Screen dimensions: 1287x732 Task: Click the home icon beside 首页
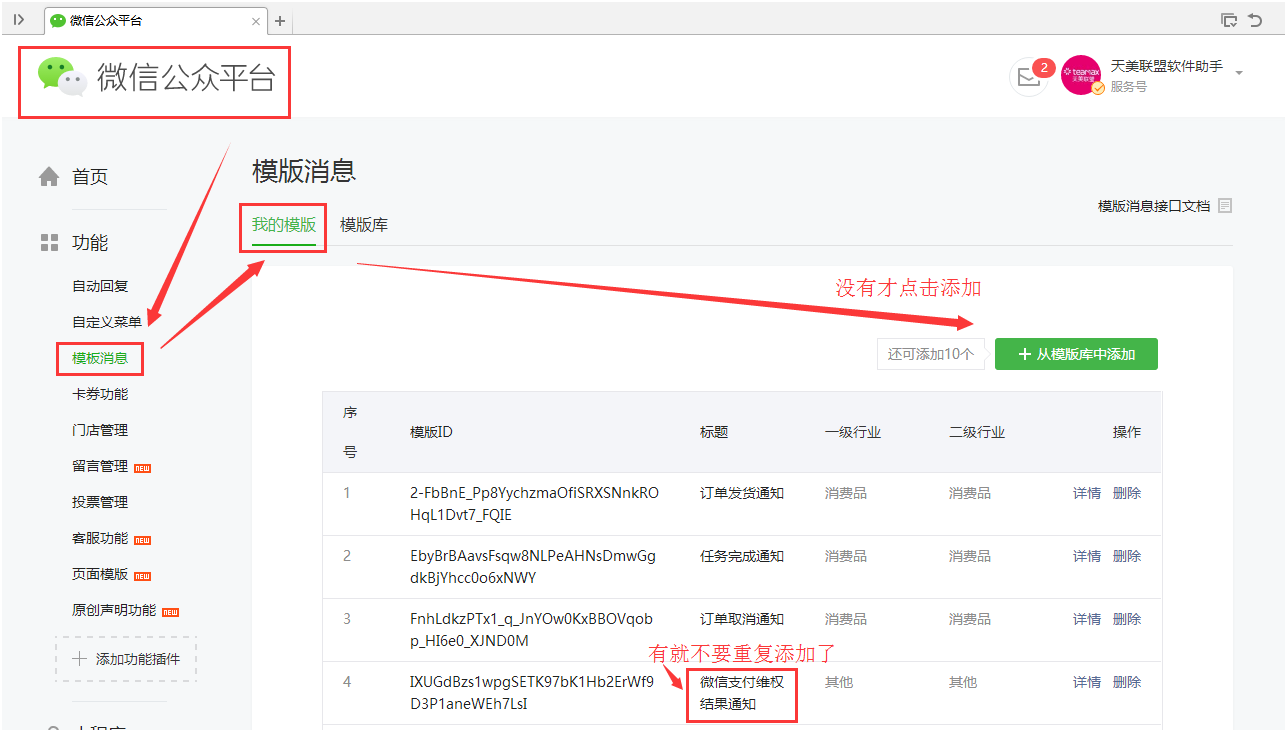pos(49,177)
